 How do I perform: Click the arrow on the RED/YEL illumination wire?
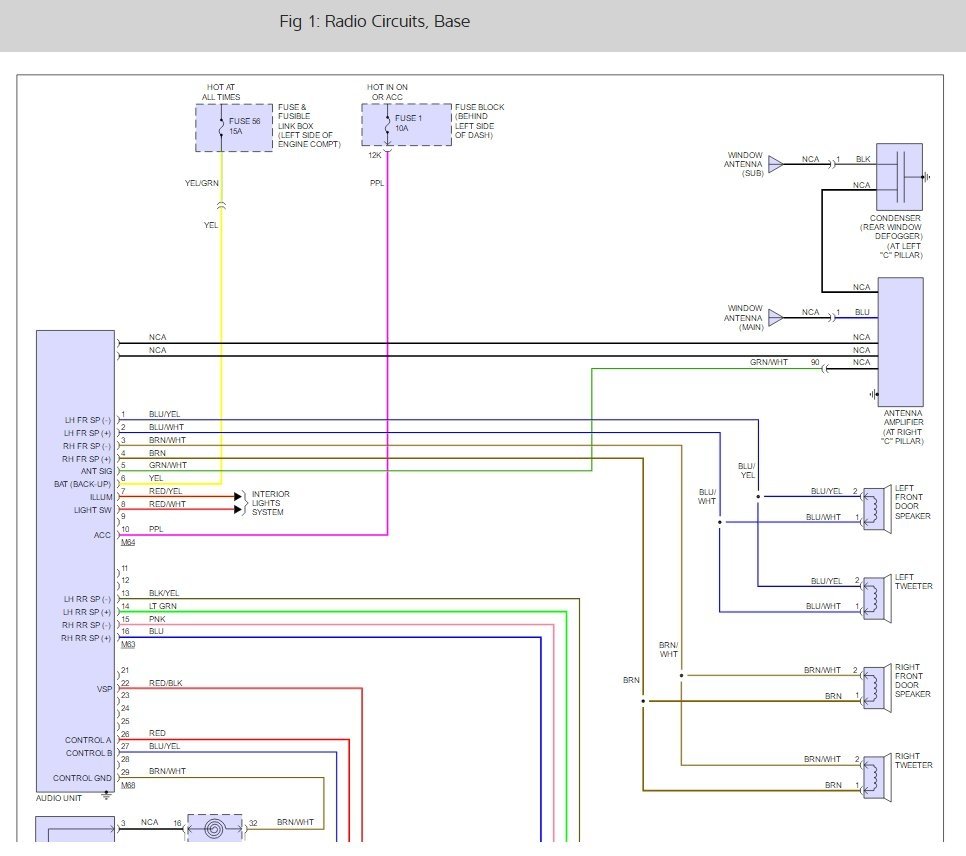[x=238, y=497]
